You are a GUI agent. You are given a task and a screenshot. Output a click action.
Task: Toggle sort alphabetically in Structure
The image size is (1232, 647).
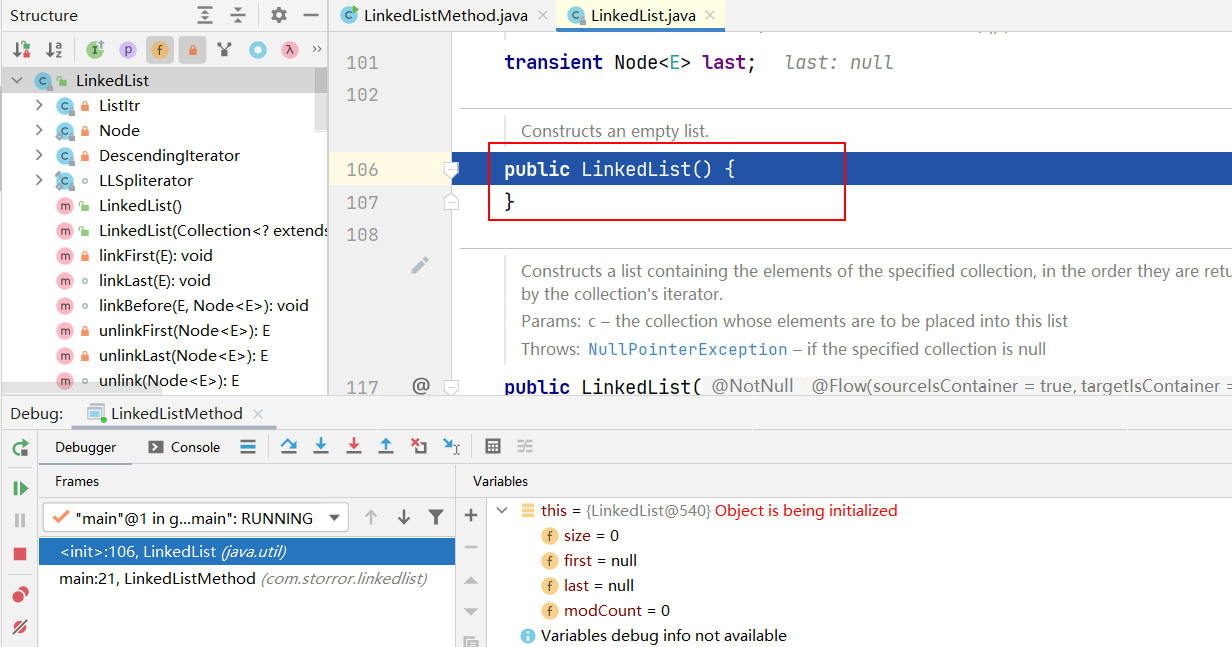[x=54, y=49]
